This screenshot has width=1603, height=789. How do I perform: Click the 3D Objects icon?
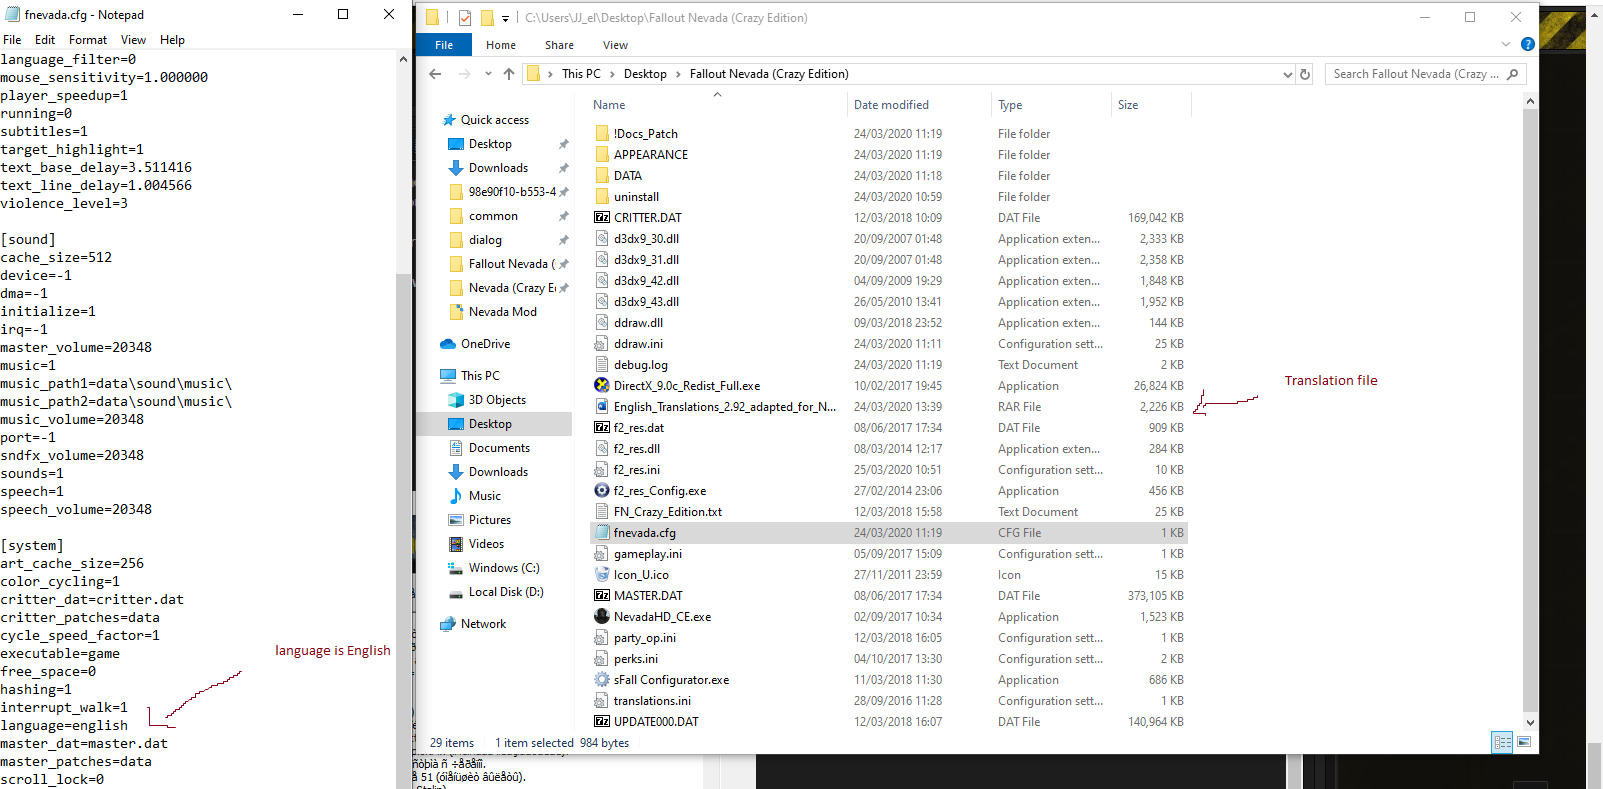pos(456,400)
